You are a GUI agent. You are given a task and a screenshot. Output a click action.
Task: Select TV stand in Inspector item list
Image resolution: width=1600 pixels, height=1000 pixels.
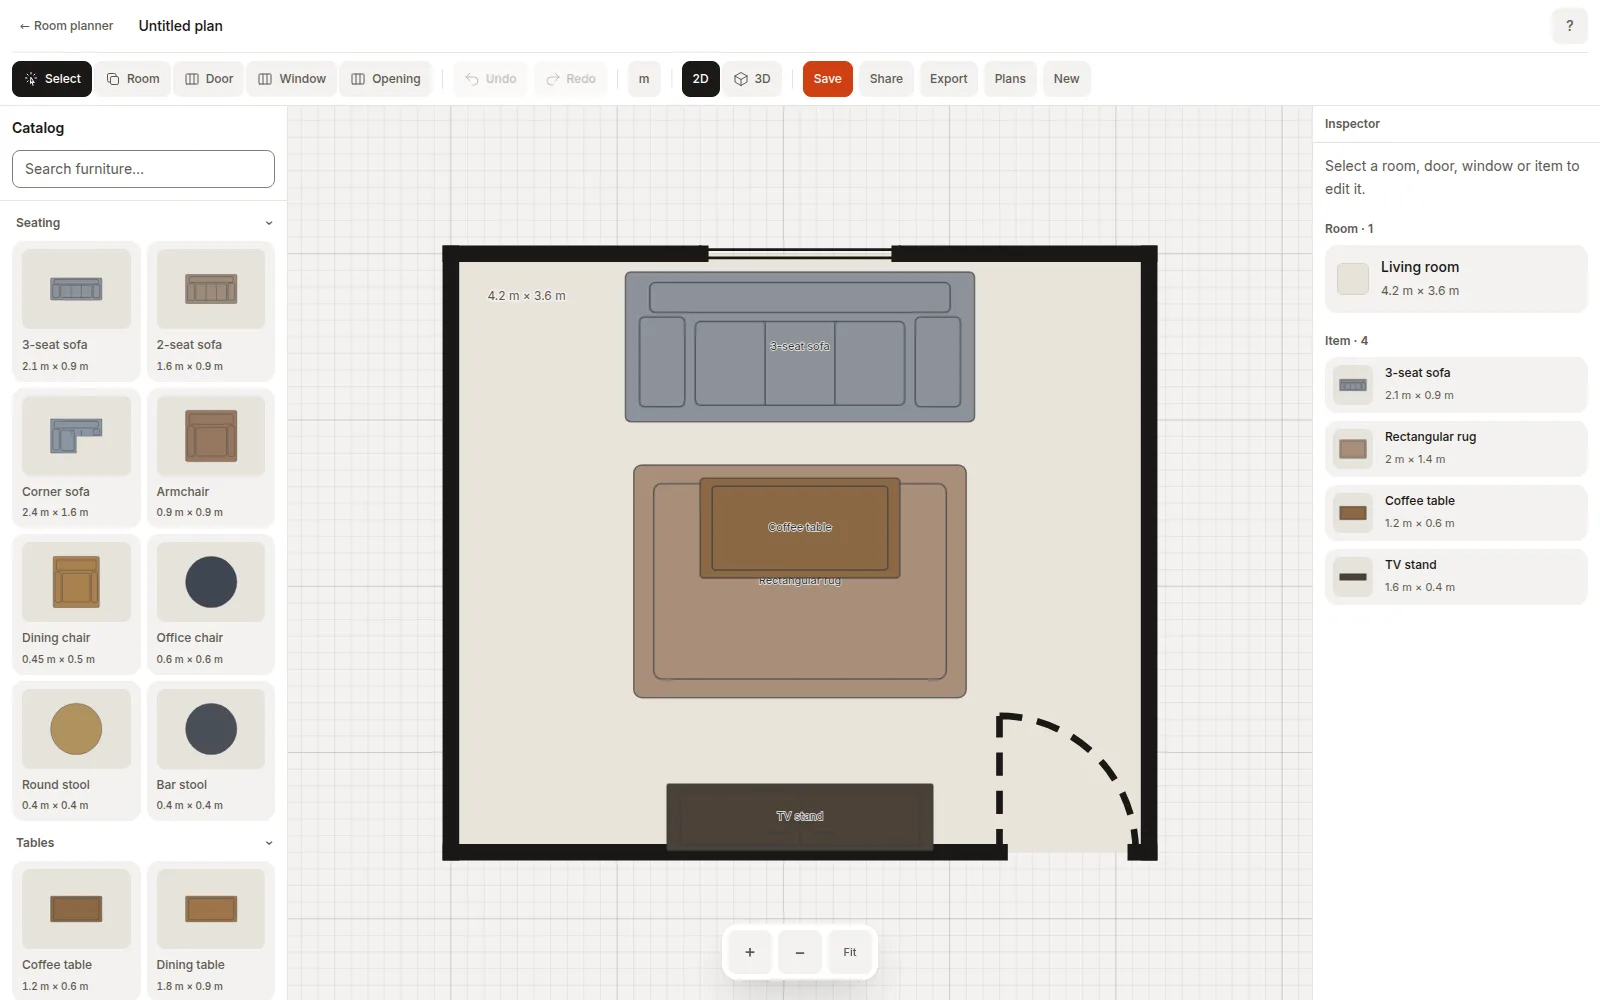click(x=1456, y=577)
